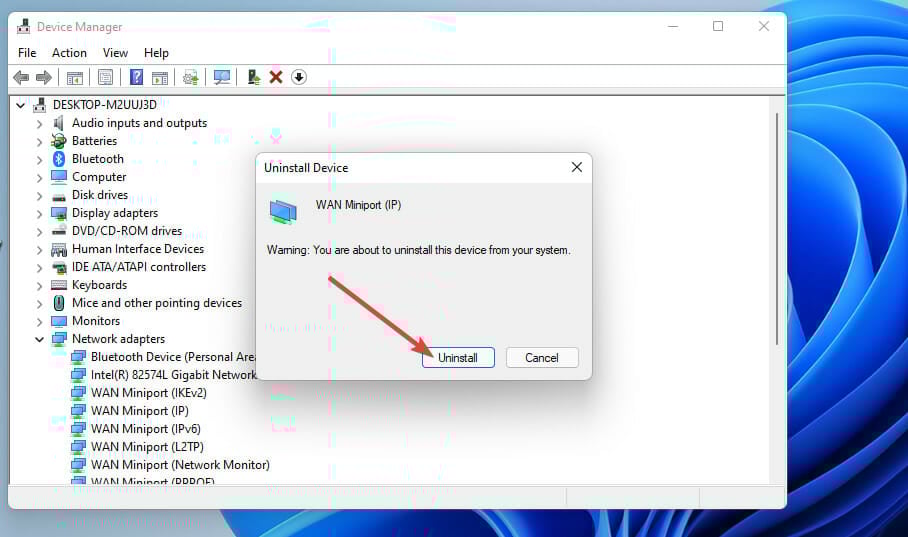The height and width of the screenshot is (537, 908).
Task: Expand Audio inputs and outputs
Action: pos(39,124)
